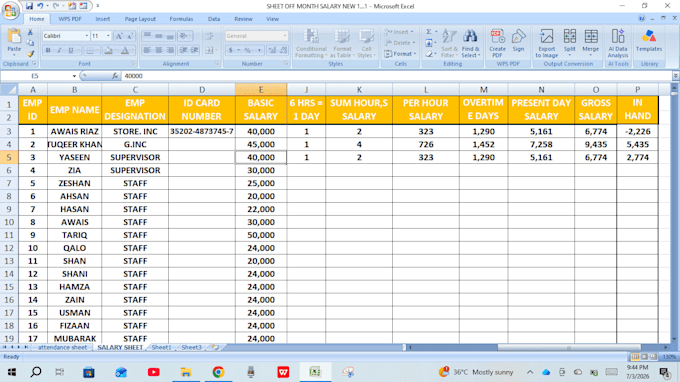Click the Format button in Cells group
The image size is (680, 382).
point(400,54)
